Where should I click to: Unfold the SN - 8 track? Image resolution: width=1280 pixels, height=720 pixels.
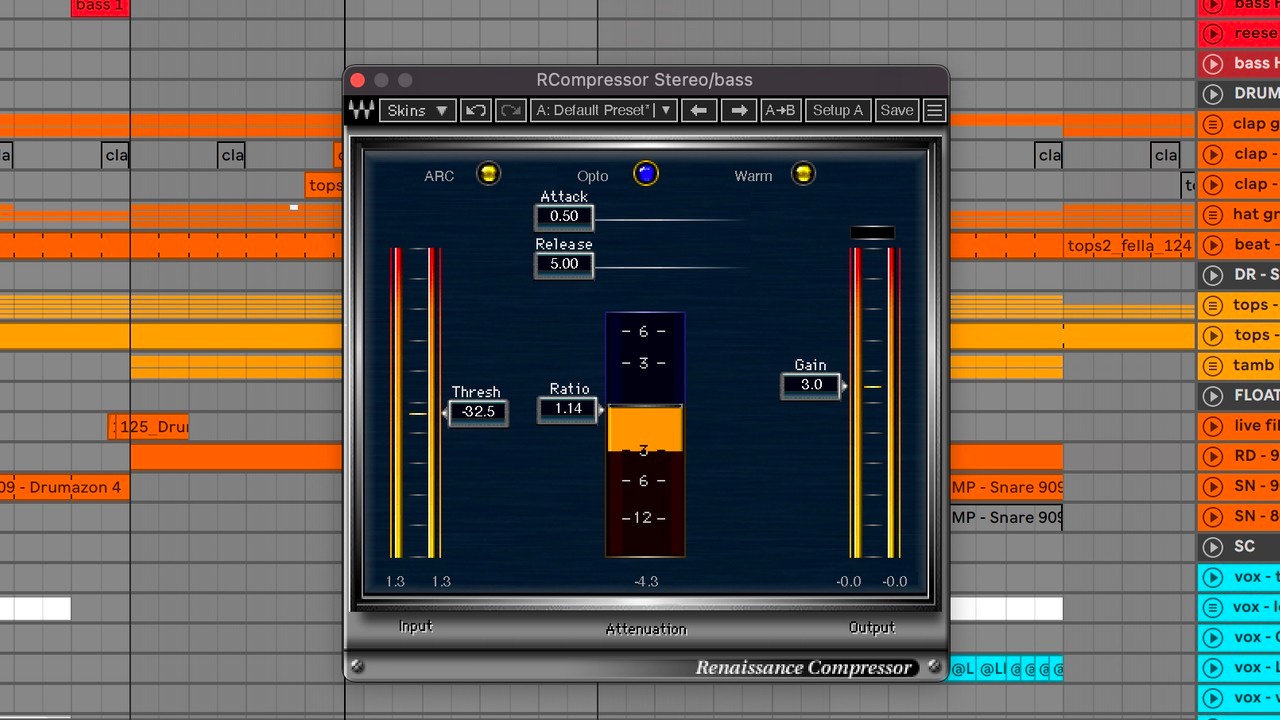coord(1213,517)
